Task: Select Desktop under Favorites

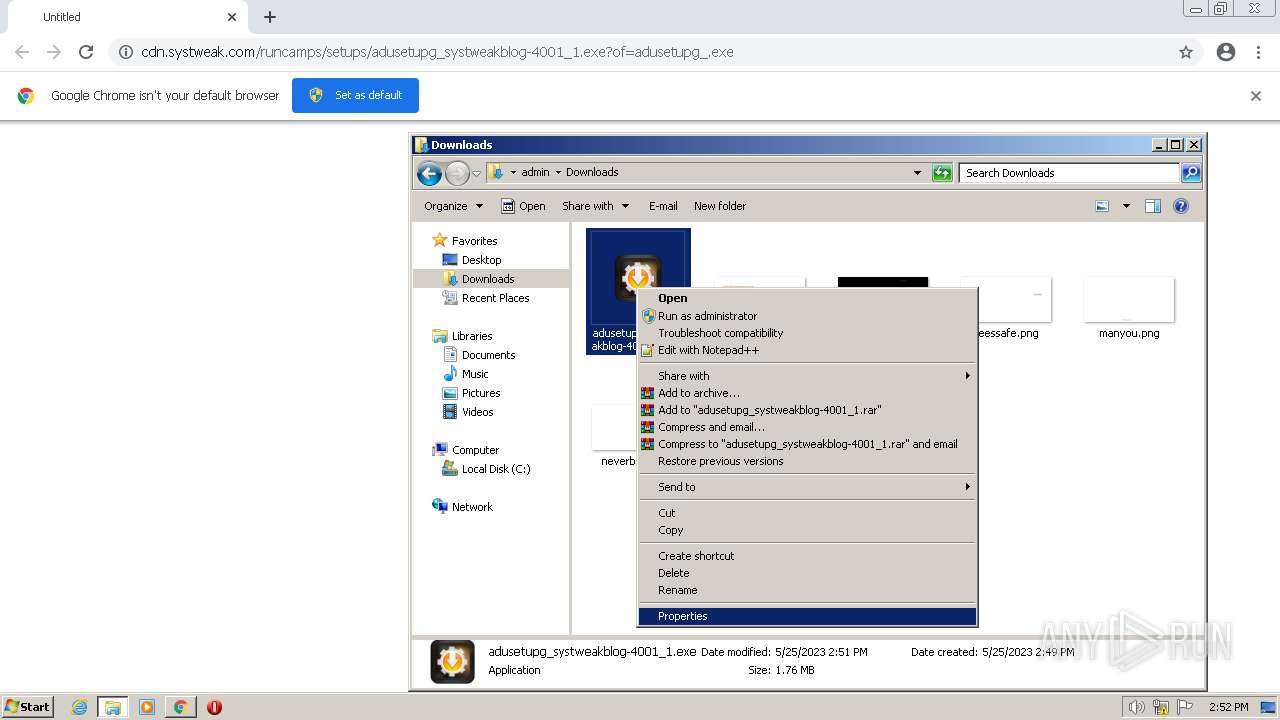Action: click(472, 260)
